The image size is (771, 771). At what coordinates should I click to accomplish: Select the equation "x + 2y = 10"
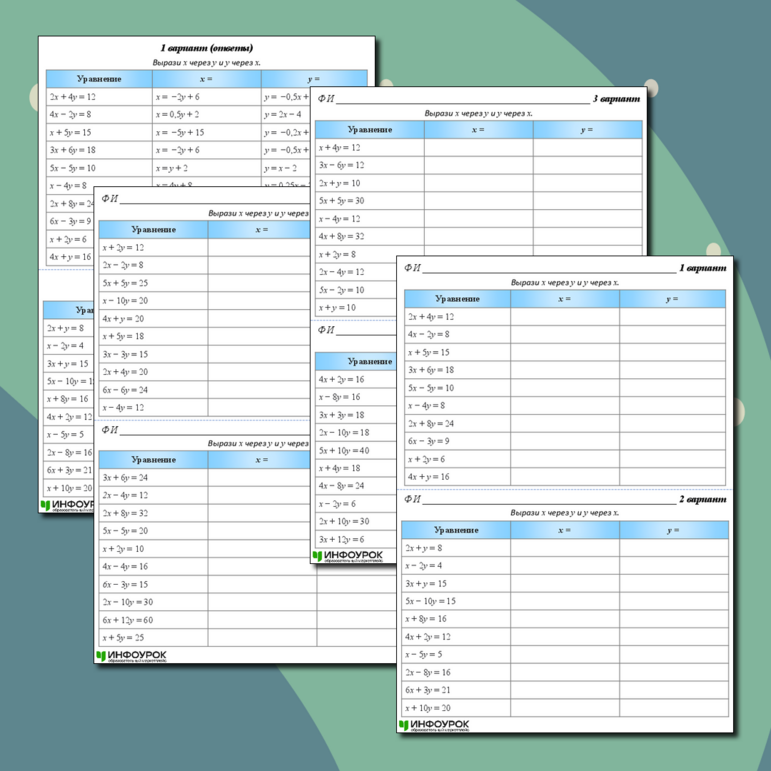pyautogui.click(x=123, y=549)
